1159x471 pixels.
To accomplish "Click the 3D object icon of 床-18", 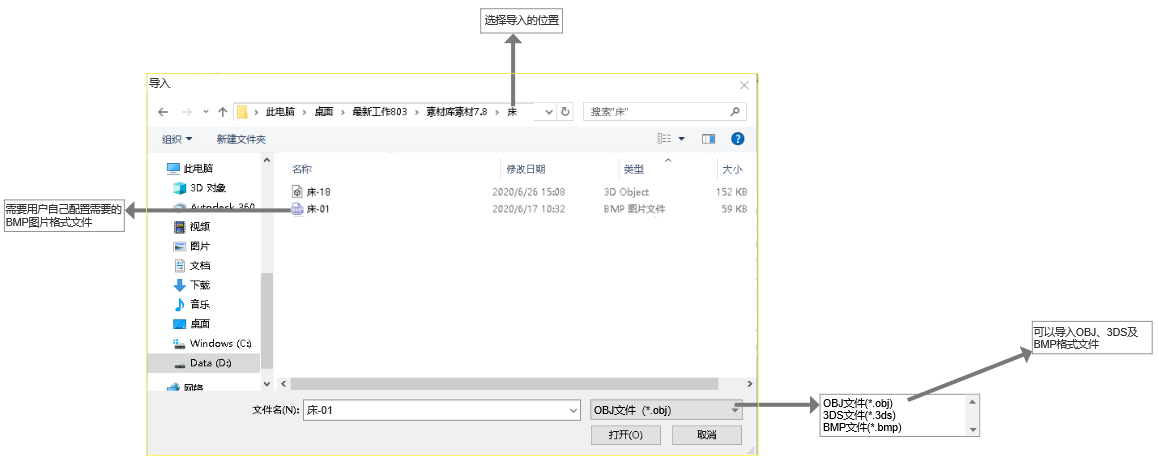I will click(x=298, y=192).
